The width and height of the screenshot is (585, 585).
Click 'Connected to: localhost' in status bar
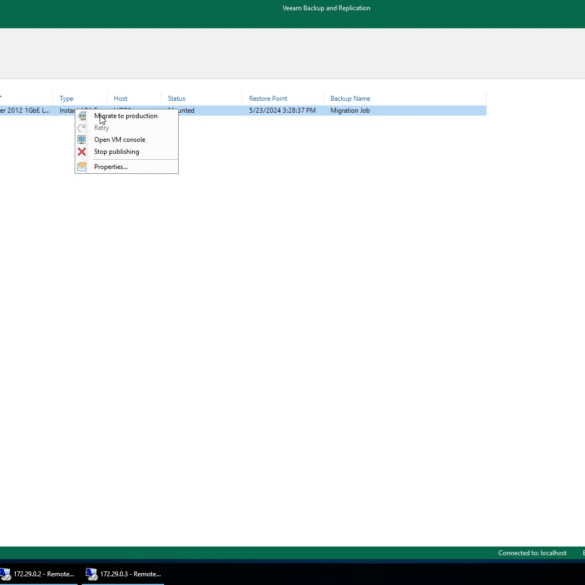click(x=532, y=553)
